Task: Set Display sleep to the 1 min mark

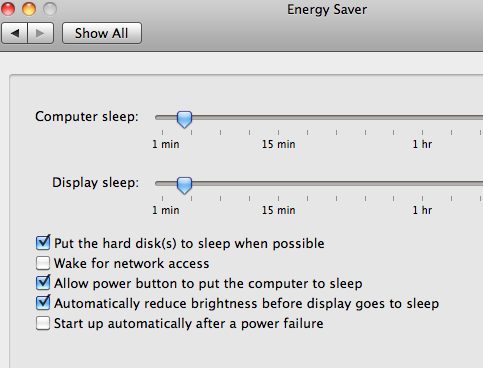Action: (162, 183)
